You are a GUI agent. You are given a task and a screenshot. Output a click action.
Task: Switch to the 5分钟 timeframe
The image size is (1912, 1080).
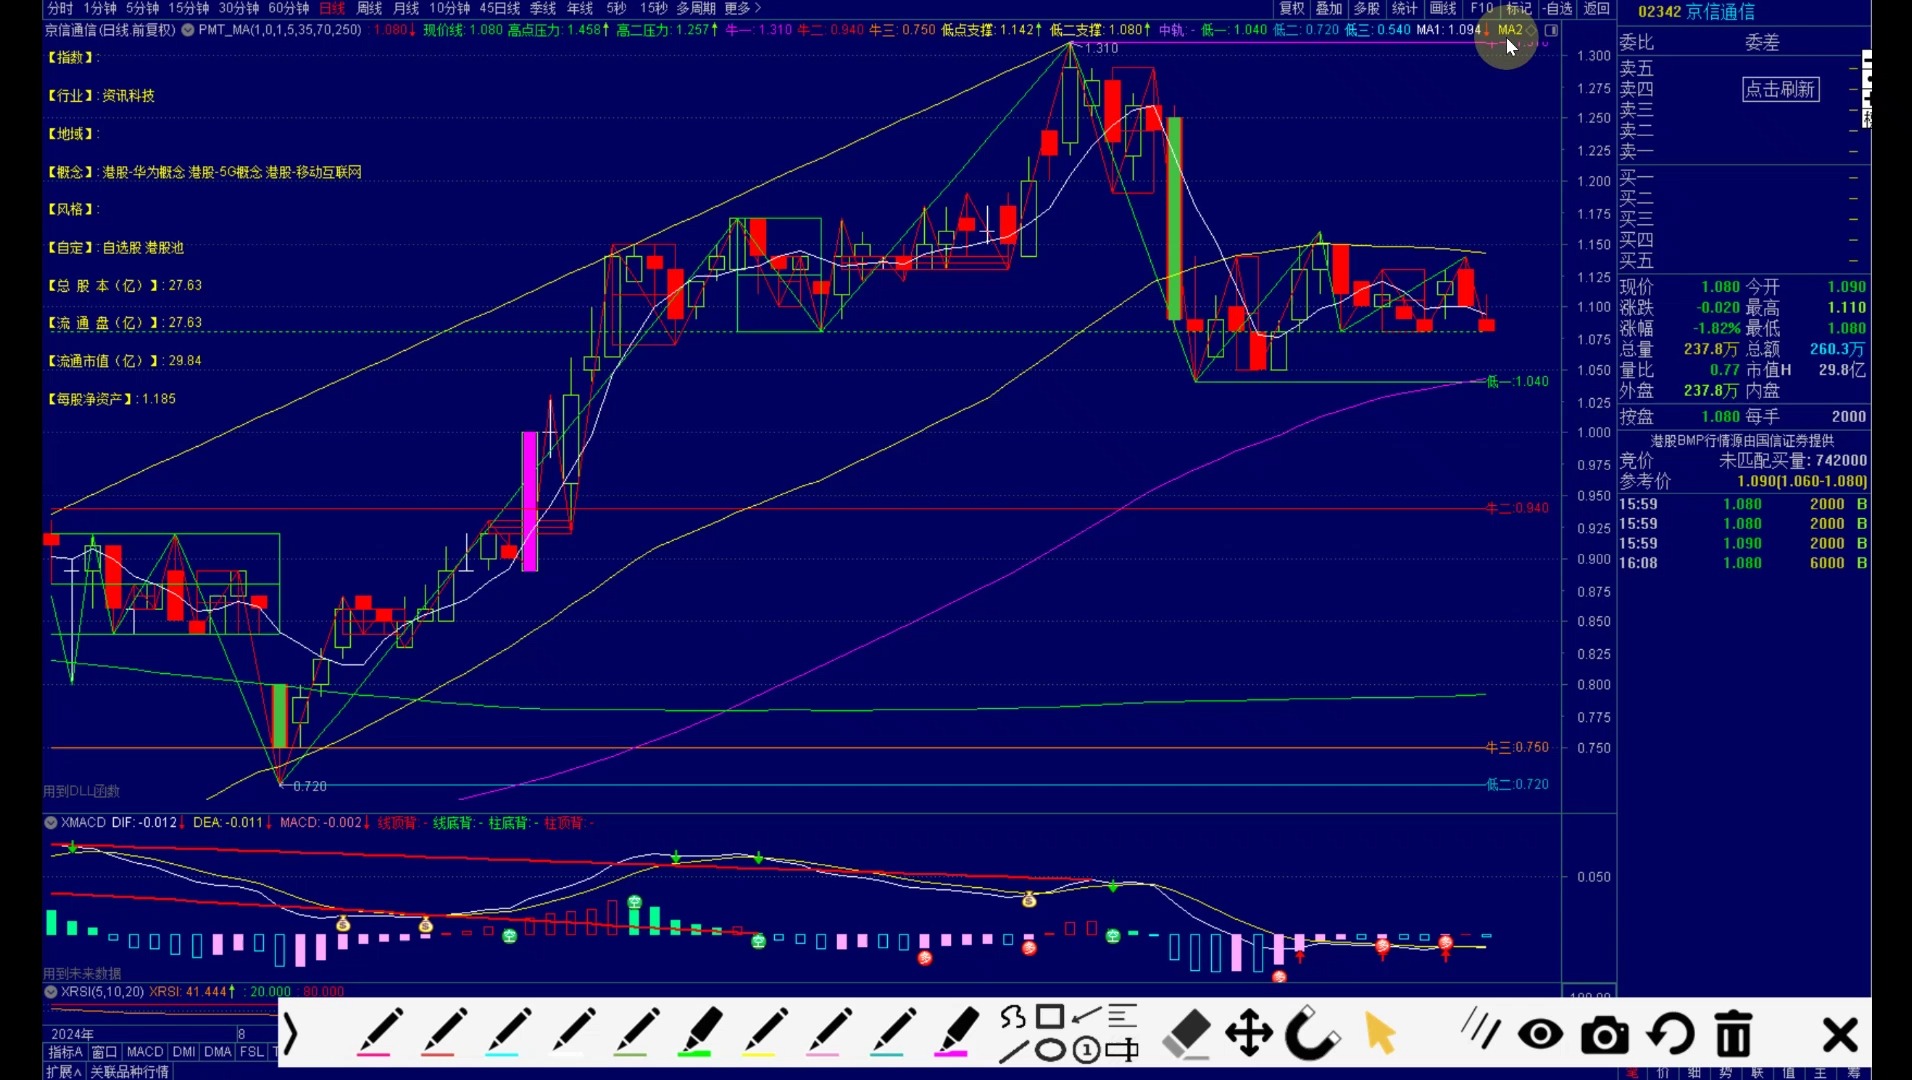pyautogui.click(x=142, y=8)
